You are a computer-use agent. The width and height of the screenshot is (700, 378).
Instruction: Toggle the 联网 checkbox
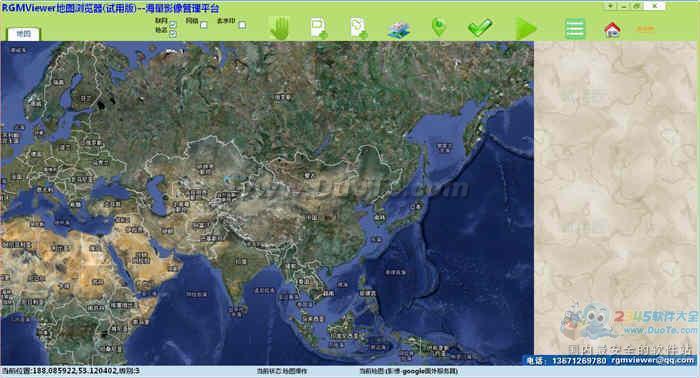coord(173,25)
